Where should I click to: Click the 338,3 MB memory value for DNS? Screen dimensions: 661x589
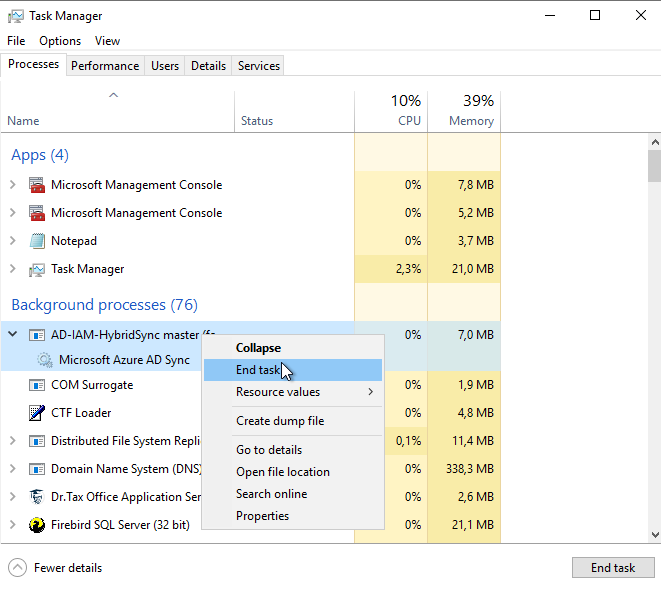470,469
